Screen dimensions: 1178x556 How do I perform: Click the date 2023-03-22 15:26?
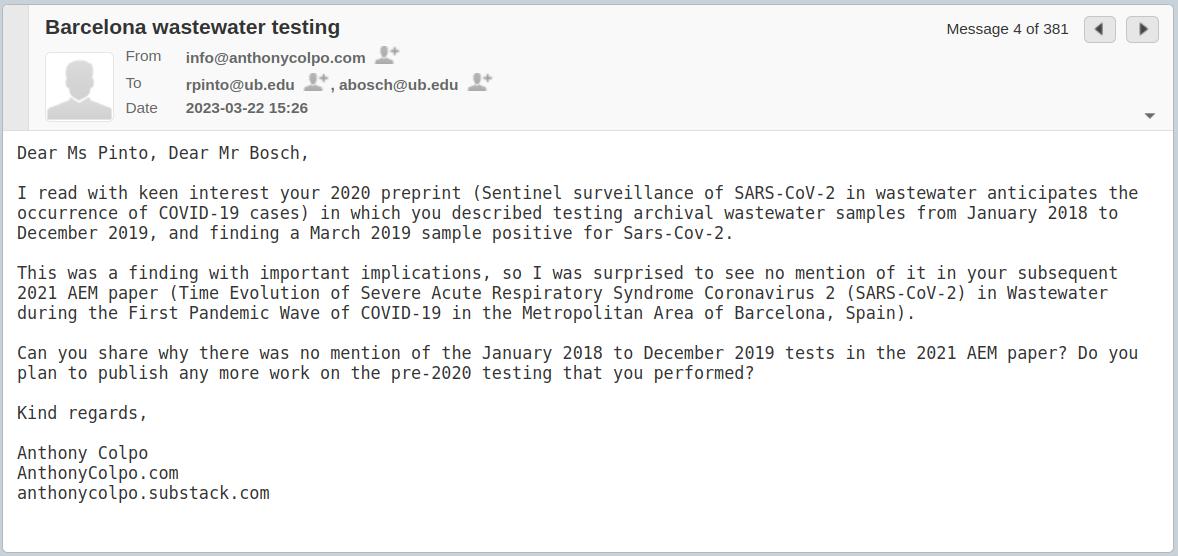(x=246, y=108)
